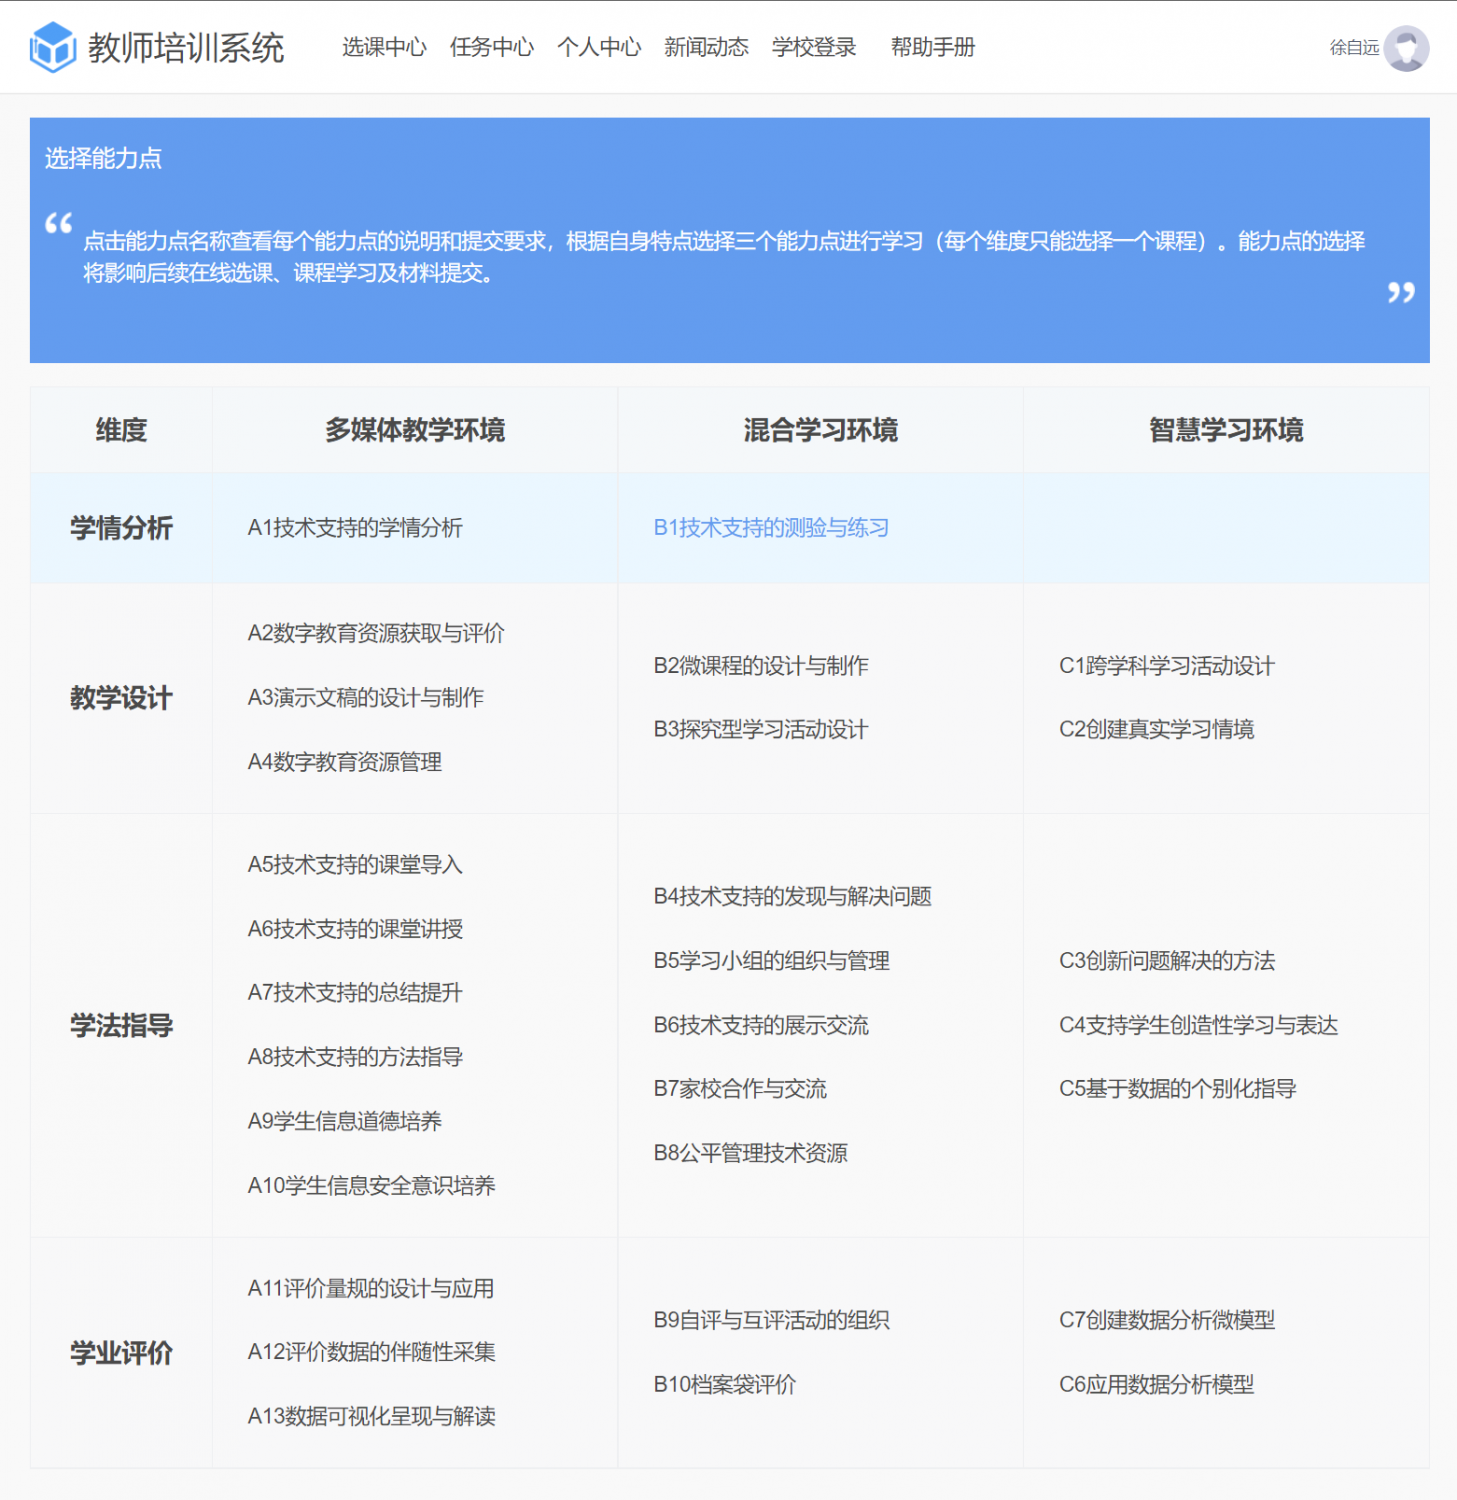
Task: Click the 学法指导 row label
Action: pyautogui.click(x=121, y=1025)
